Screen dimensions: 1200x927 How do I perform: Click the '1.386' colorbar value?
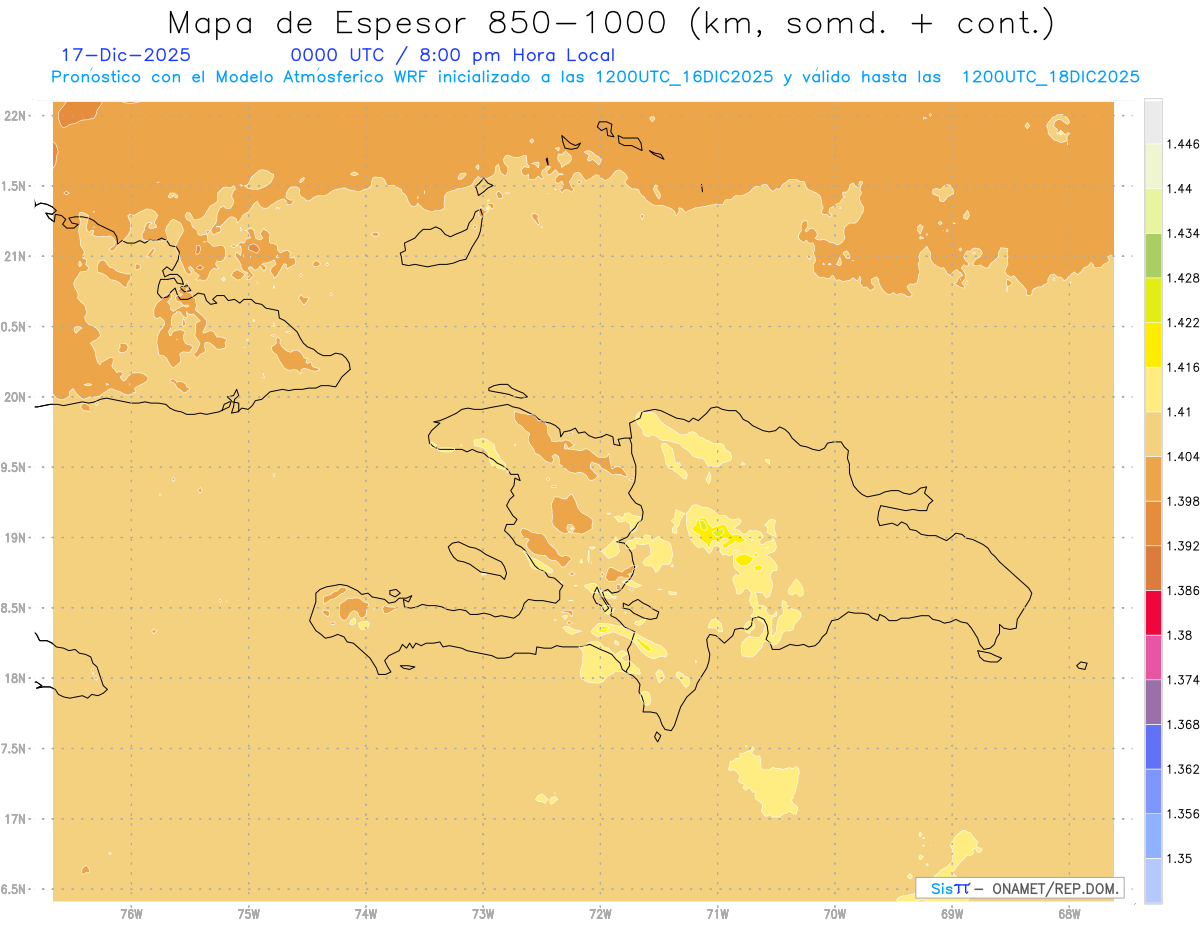(1183, 591)
